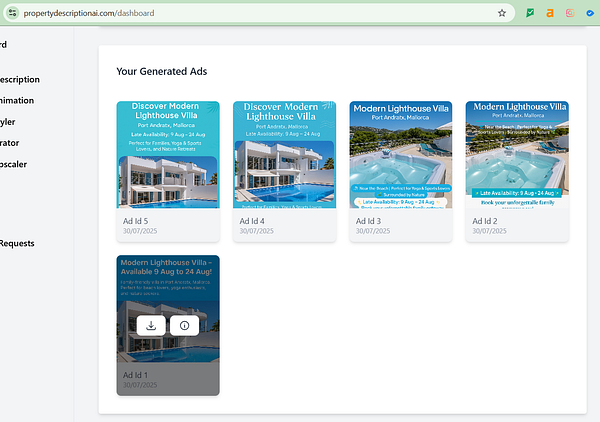This screenshot has width=600, height=422.
Task: Open the blue checkmark browser extension
Action: (x=590, y=13)
